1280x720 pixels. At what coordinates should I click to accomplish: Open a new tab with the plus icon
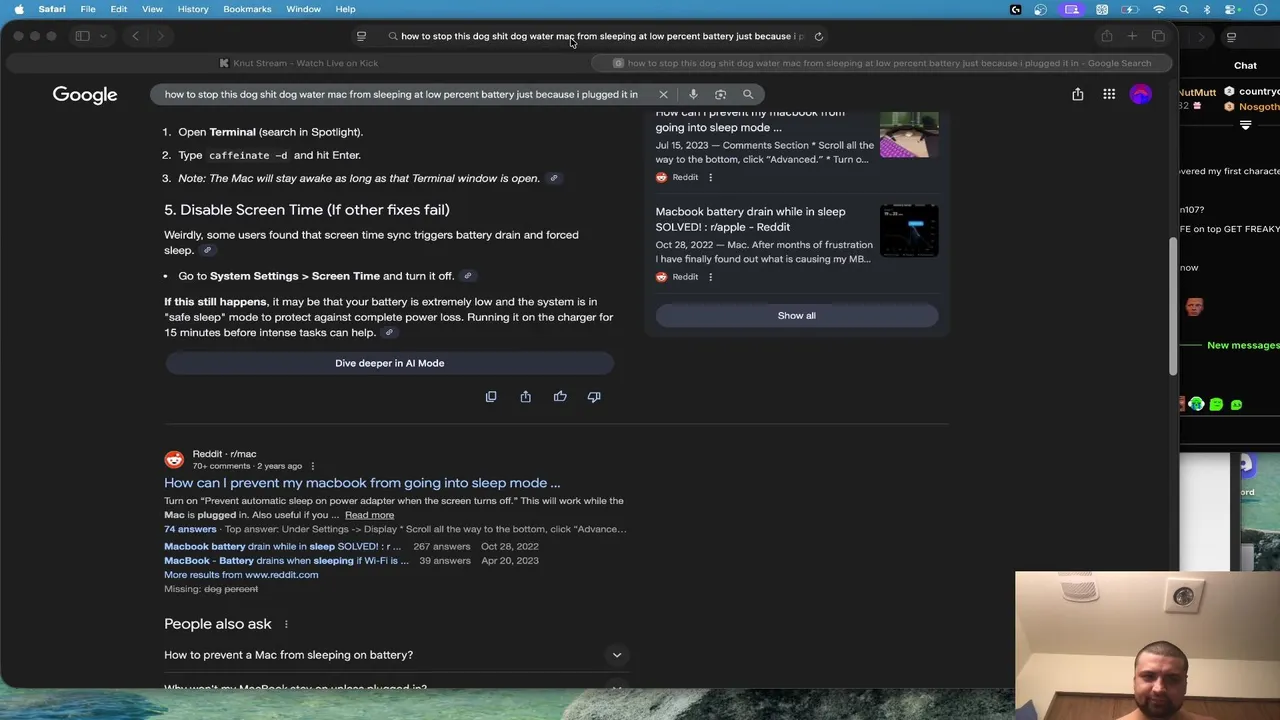click(x=1132, y=36)
